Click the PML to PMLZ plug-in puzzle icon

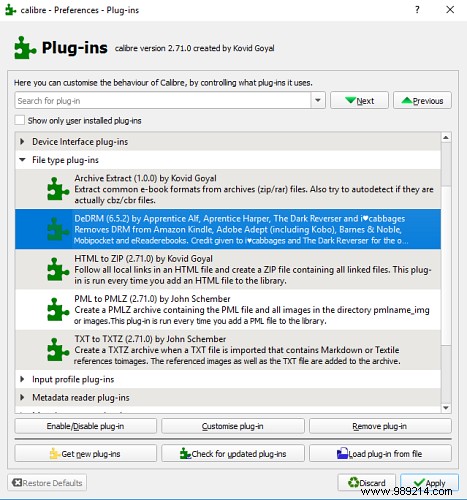coord(58,310)
